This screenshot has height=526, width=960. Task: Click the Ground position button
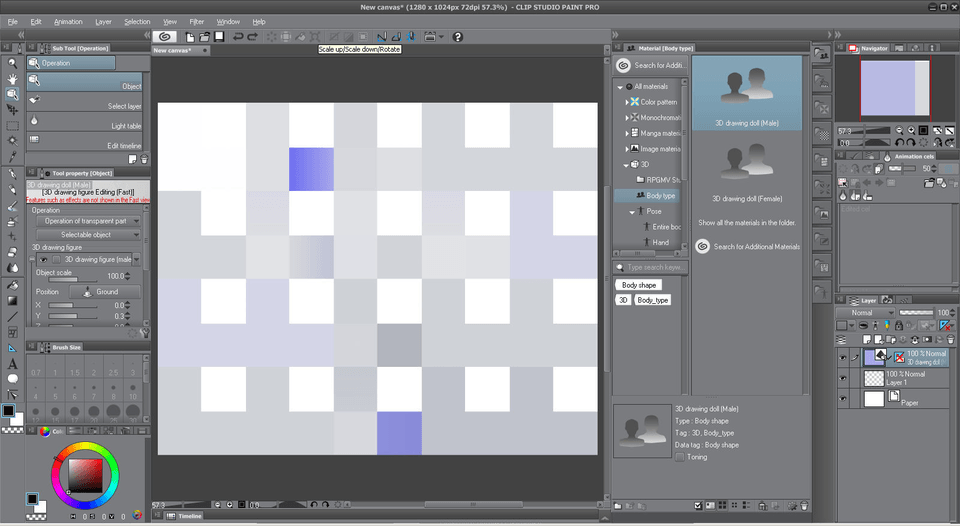click(x=105, y=292)
